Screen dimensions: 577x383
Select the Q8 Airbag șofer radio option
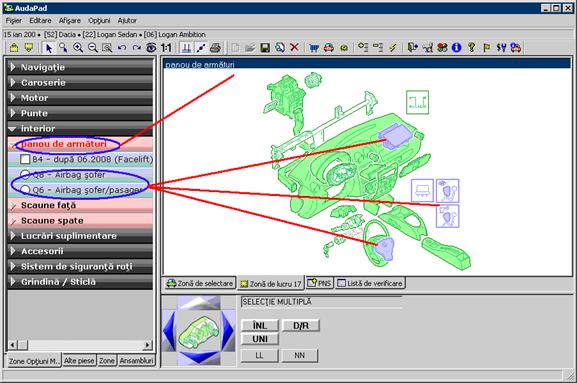tap(25, 174)
